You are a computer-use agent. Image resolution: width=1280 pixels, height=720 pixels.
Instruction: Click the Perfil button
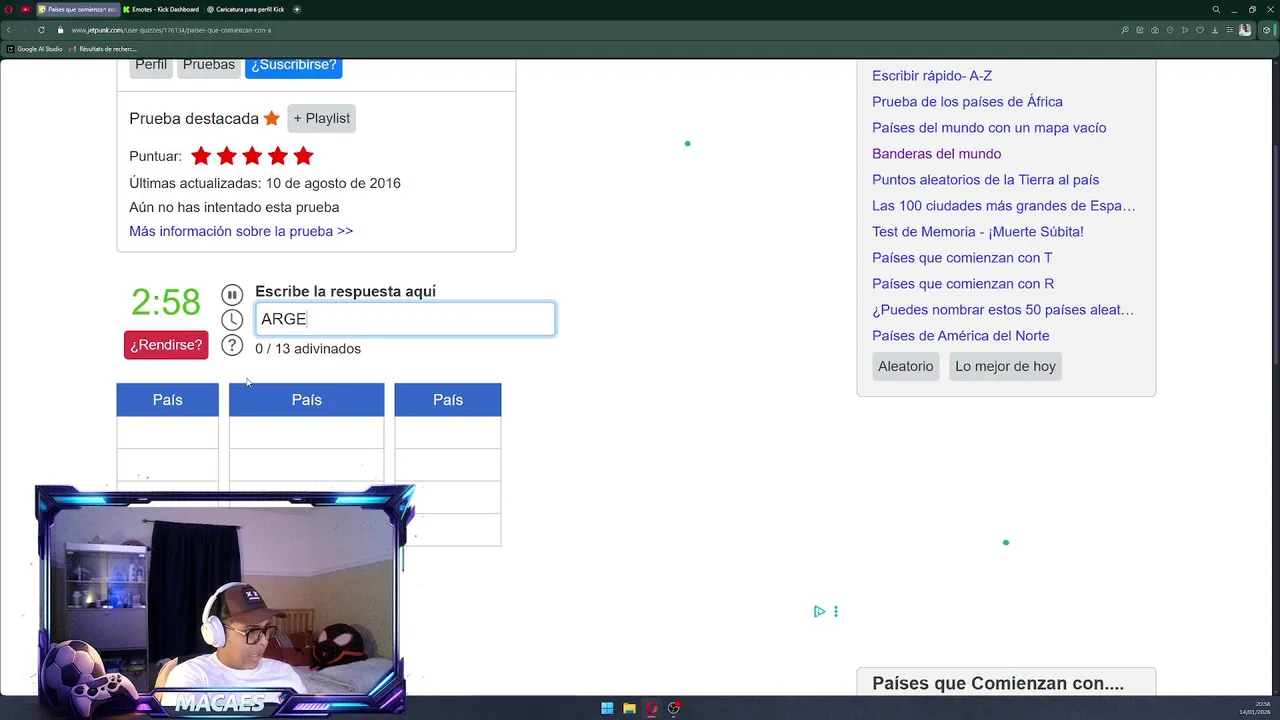(x=151, y=66)
